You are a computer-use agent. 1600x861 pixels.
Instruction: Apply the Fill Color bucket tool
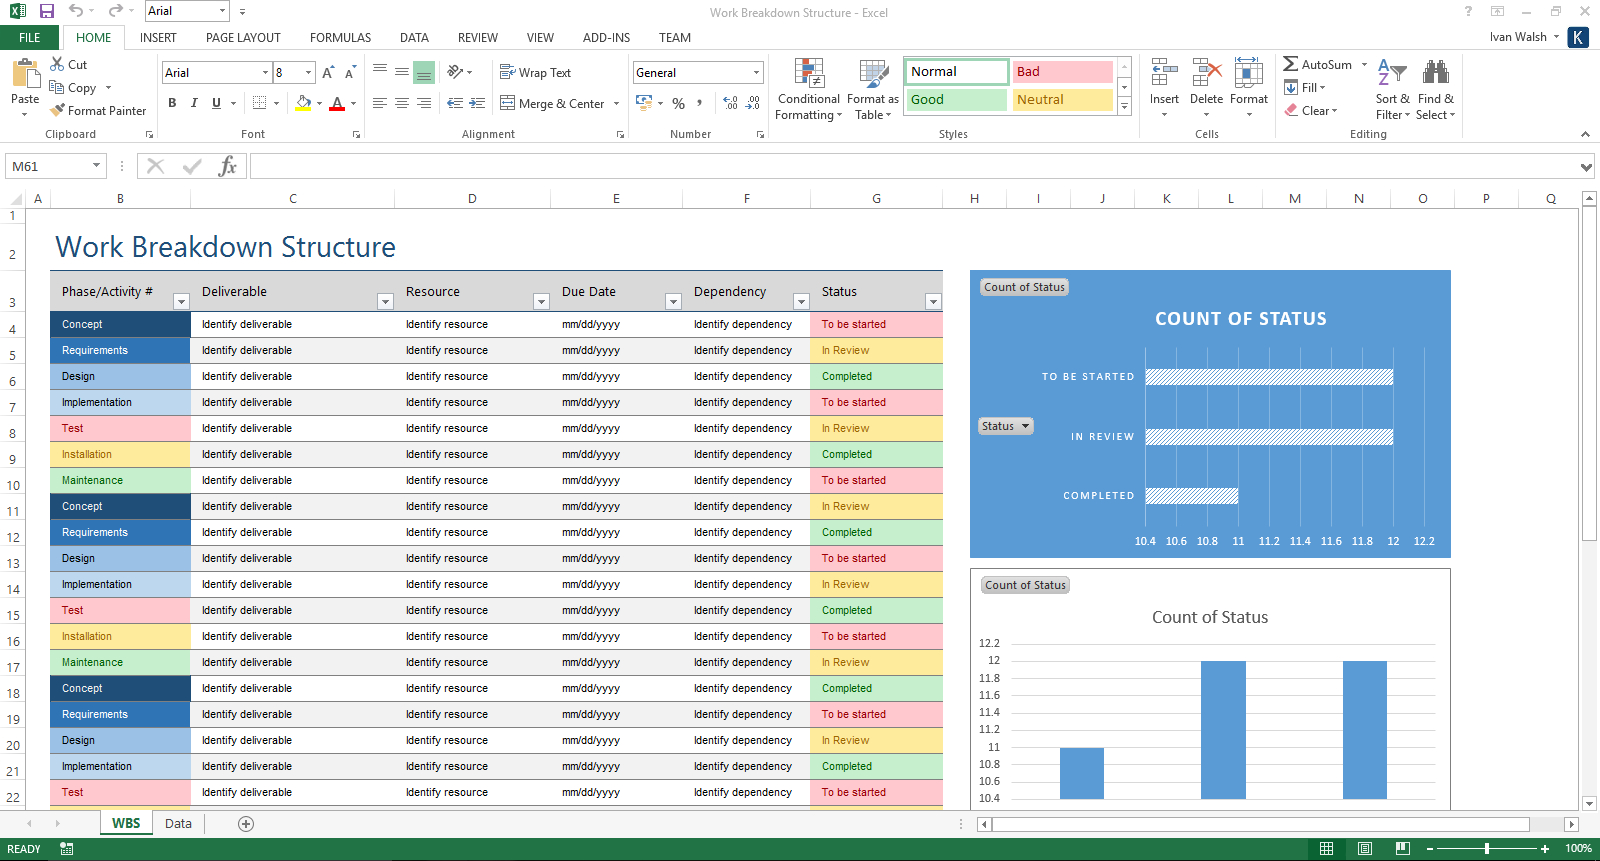tap(303, 103)
